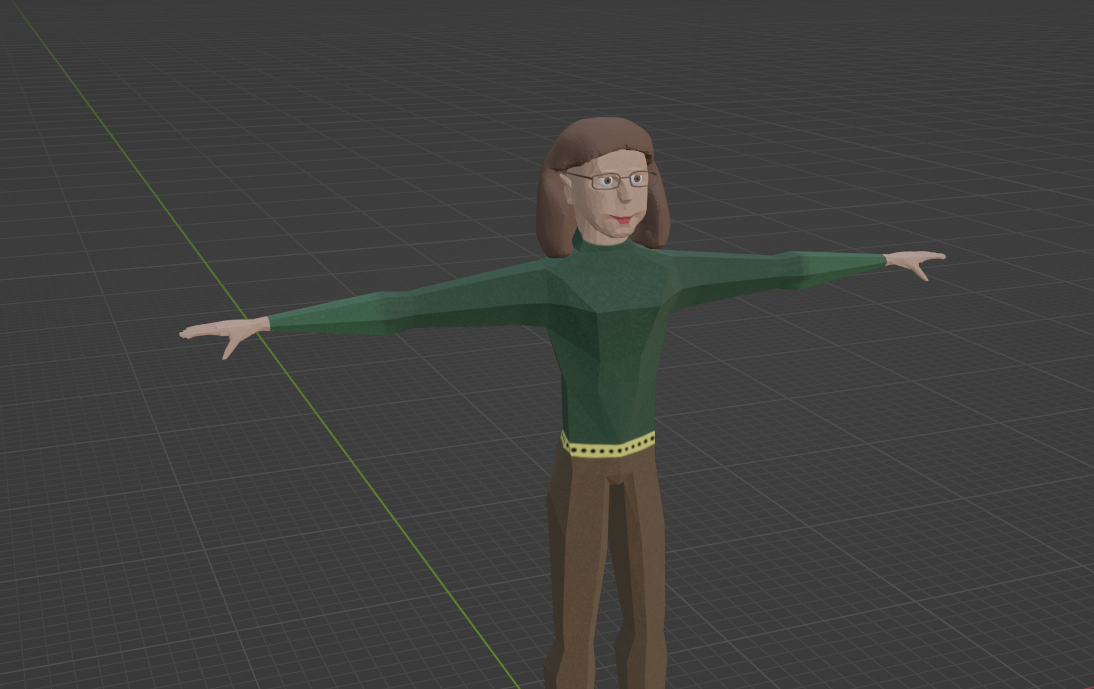1094x689 pixels.
Task: Click the yellow dotted belt
Action: (x=607, y=444)
